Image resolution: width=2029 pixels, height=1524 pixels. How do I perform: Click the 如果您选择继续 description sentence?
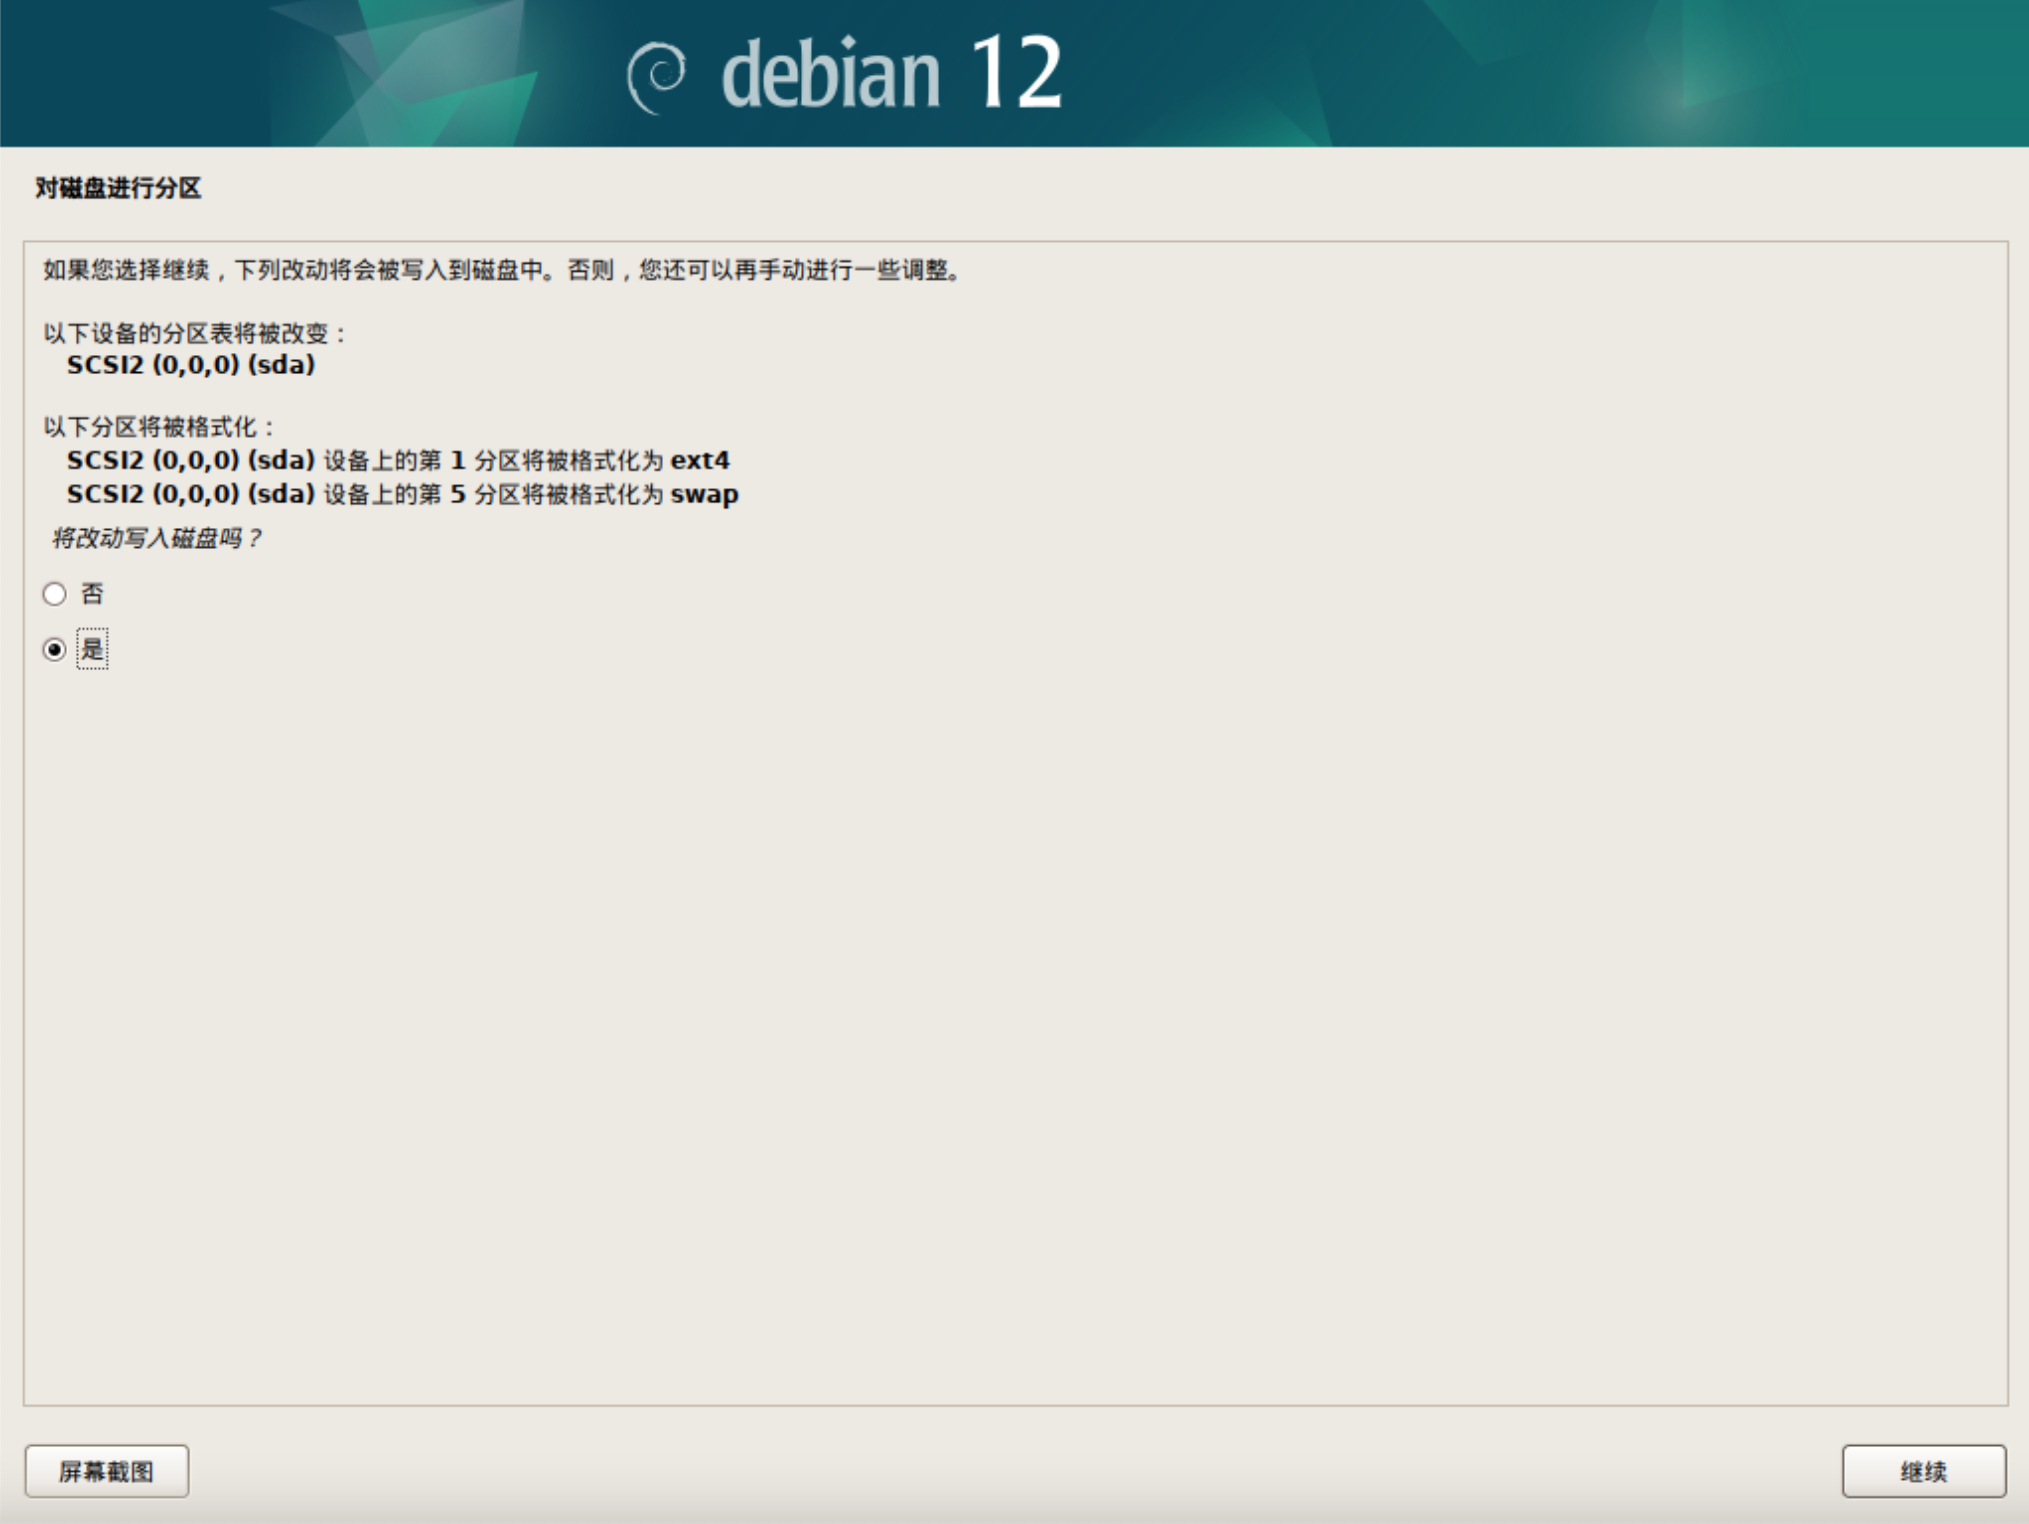tap(503, 270)
